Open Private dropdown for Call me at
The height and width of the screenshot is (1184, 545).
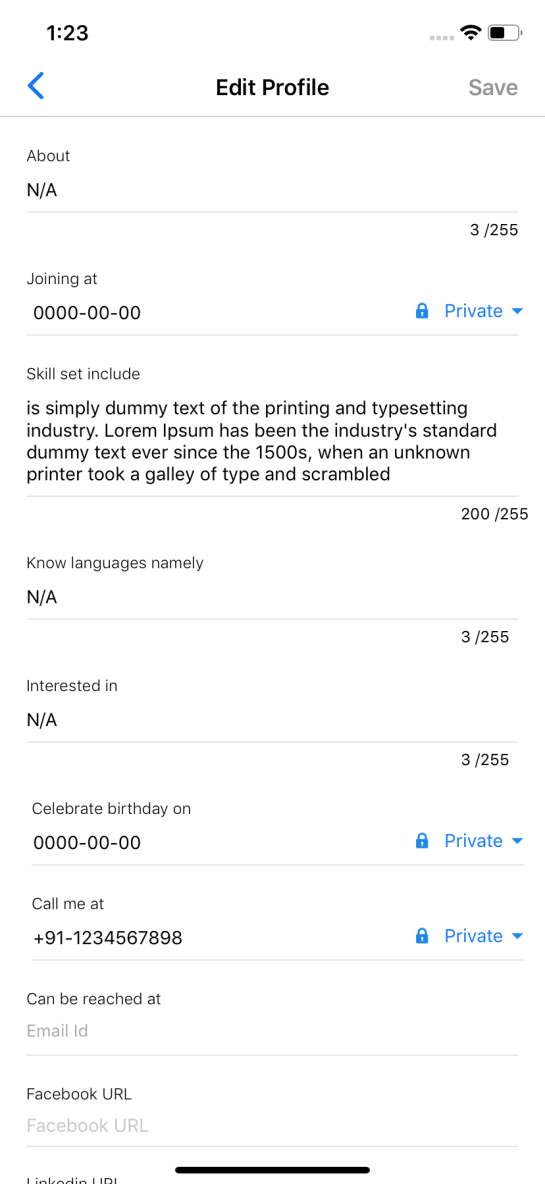484,936
